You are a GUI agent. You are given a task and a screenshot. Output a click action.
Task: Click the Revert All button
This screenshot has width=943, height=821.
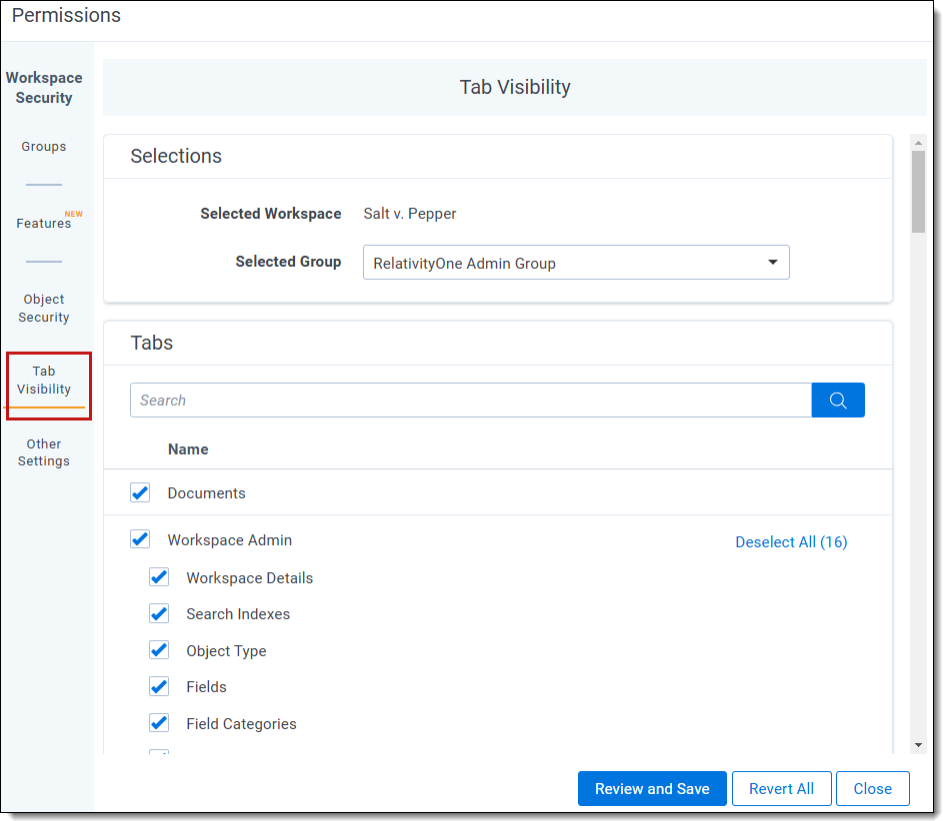click(781, 788)
